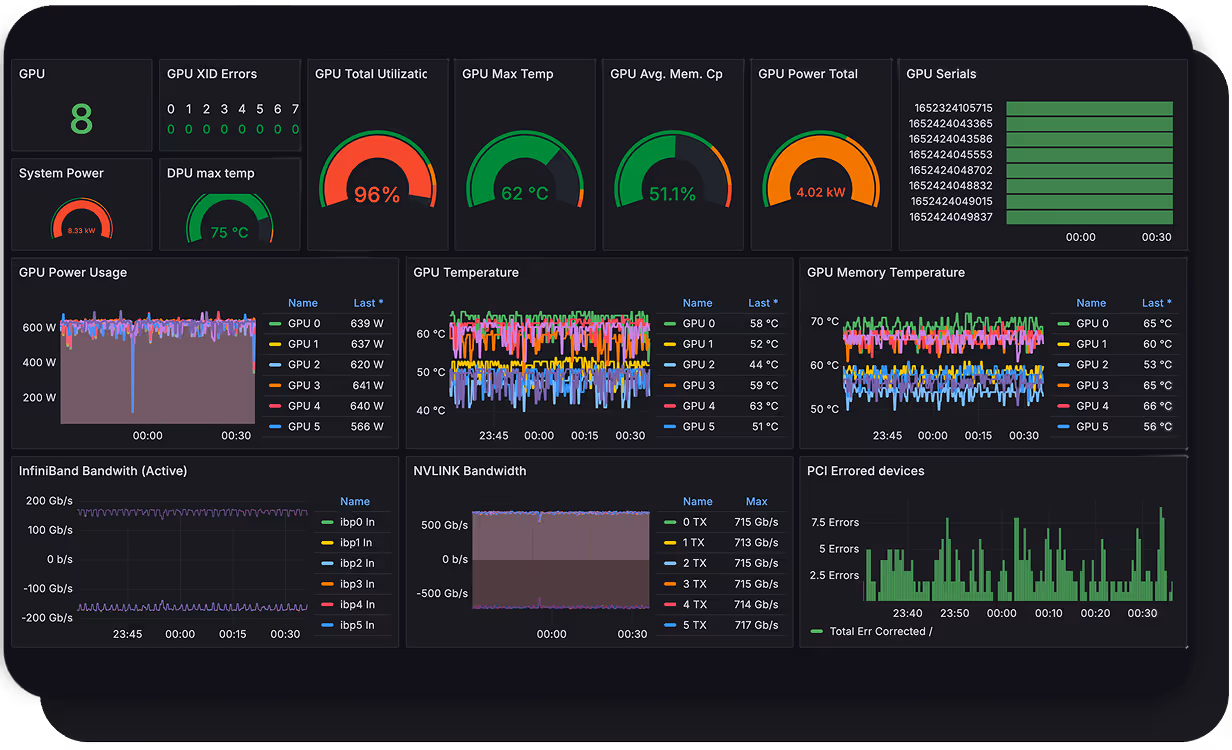Open the NVLINK Bandwidth panel title menu

pos(470,471)
